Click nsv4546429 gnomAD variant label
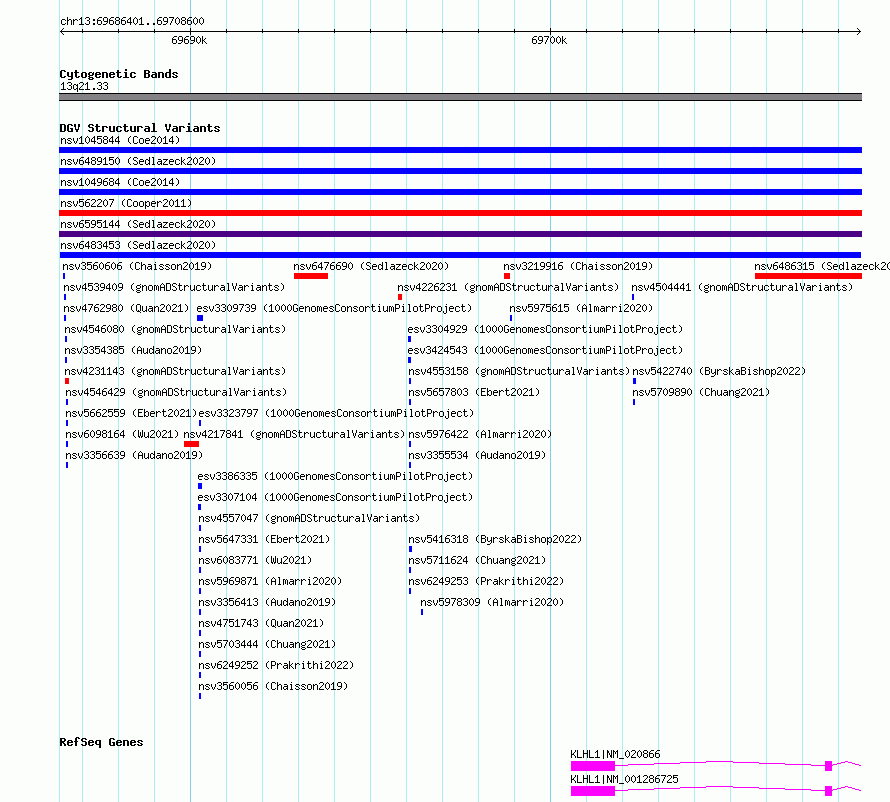This screenshot has height=802, width=890. tap(177, 392)
